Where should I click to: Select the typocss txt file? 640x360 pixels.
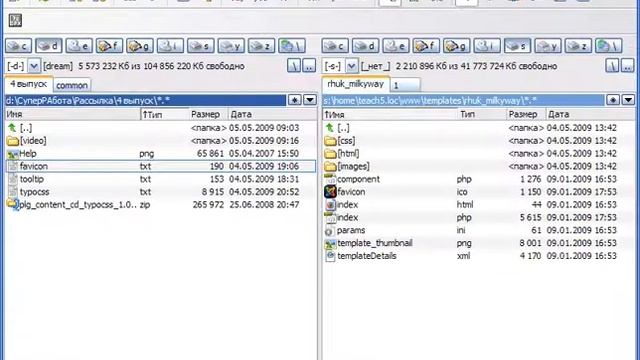point(160,192)
